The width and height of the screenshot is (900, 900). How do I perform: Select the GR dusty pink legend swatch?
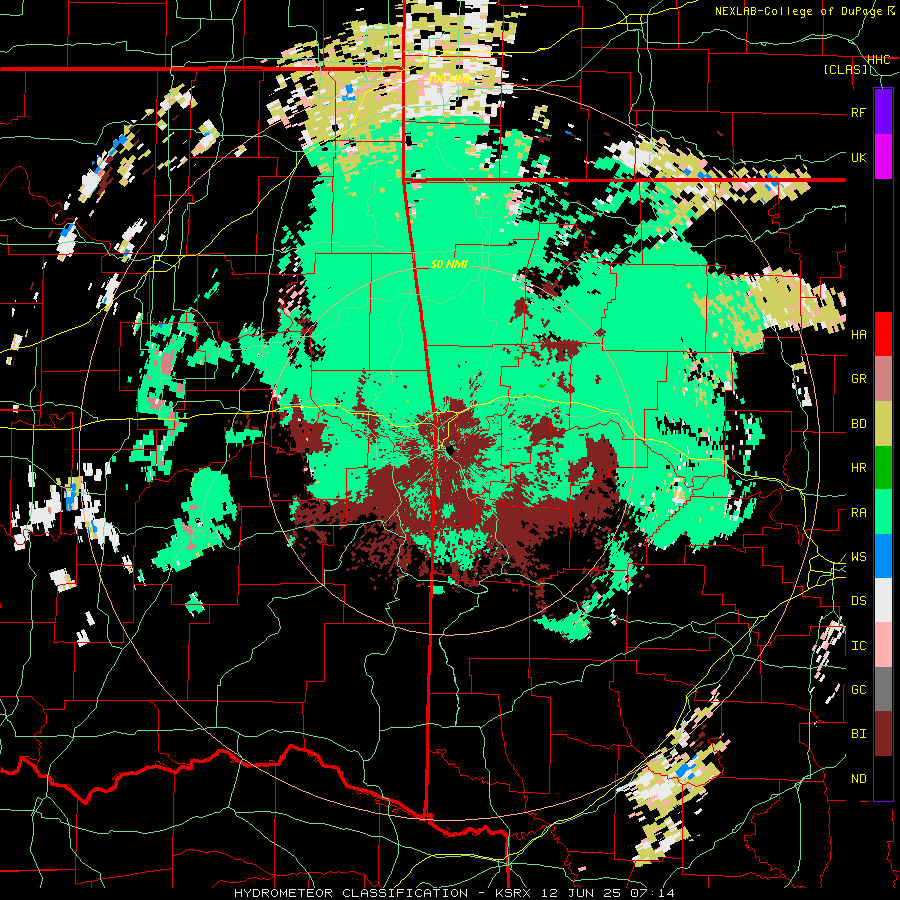tap(883, 378)
